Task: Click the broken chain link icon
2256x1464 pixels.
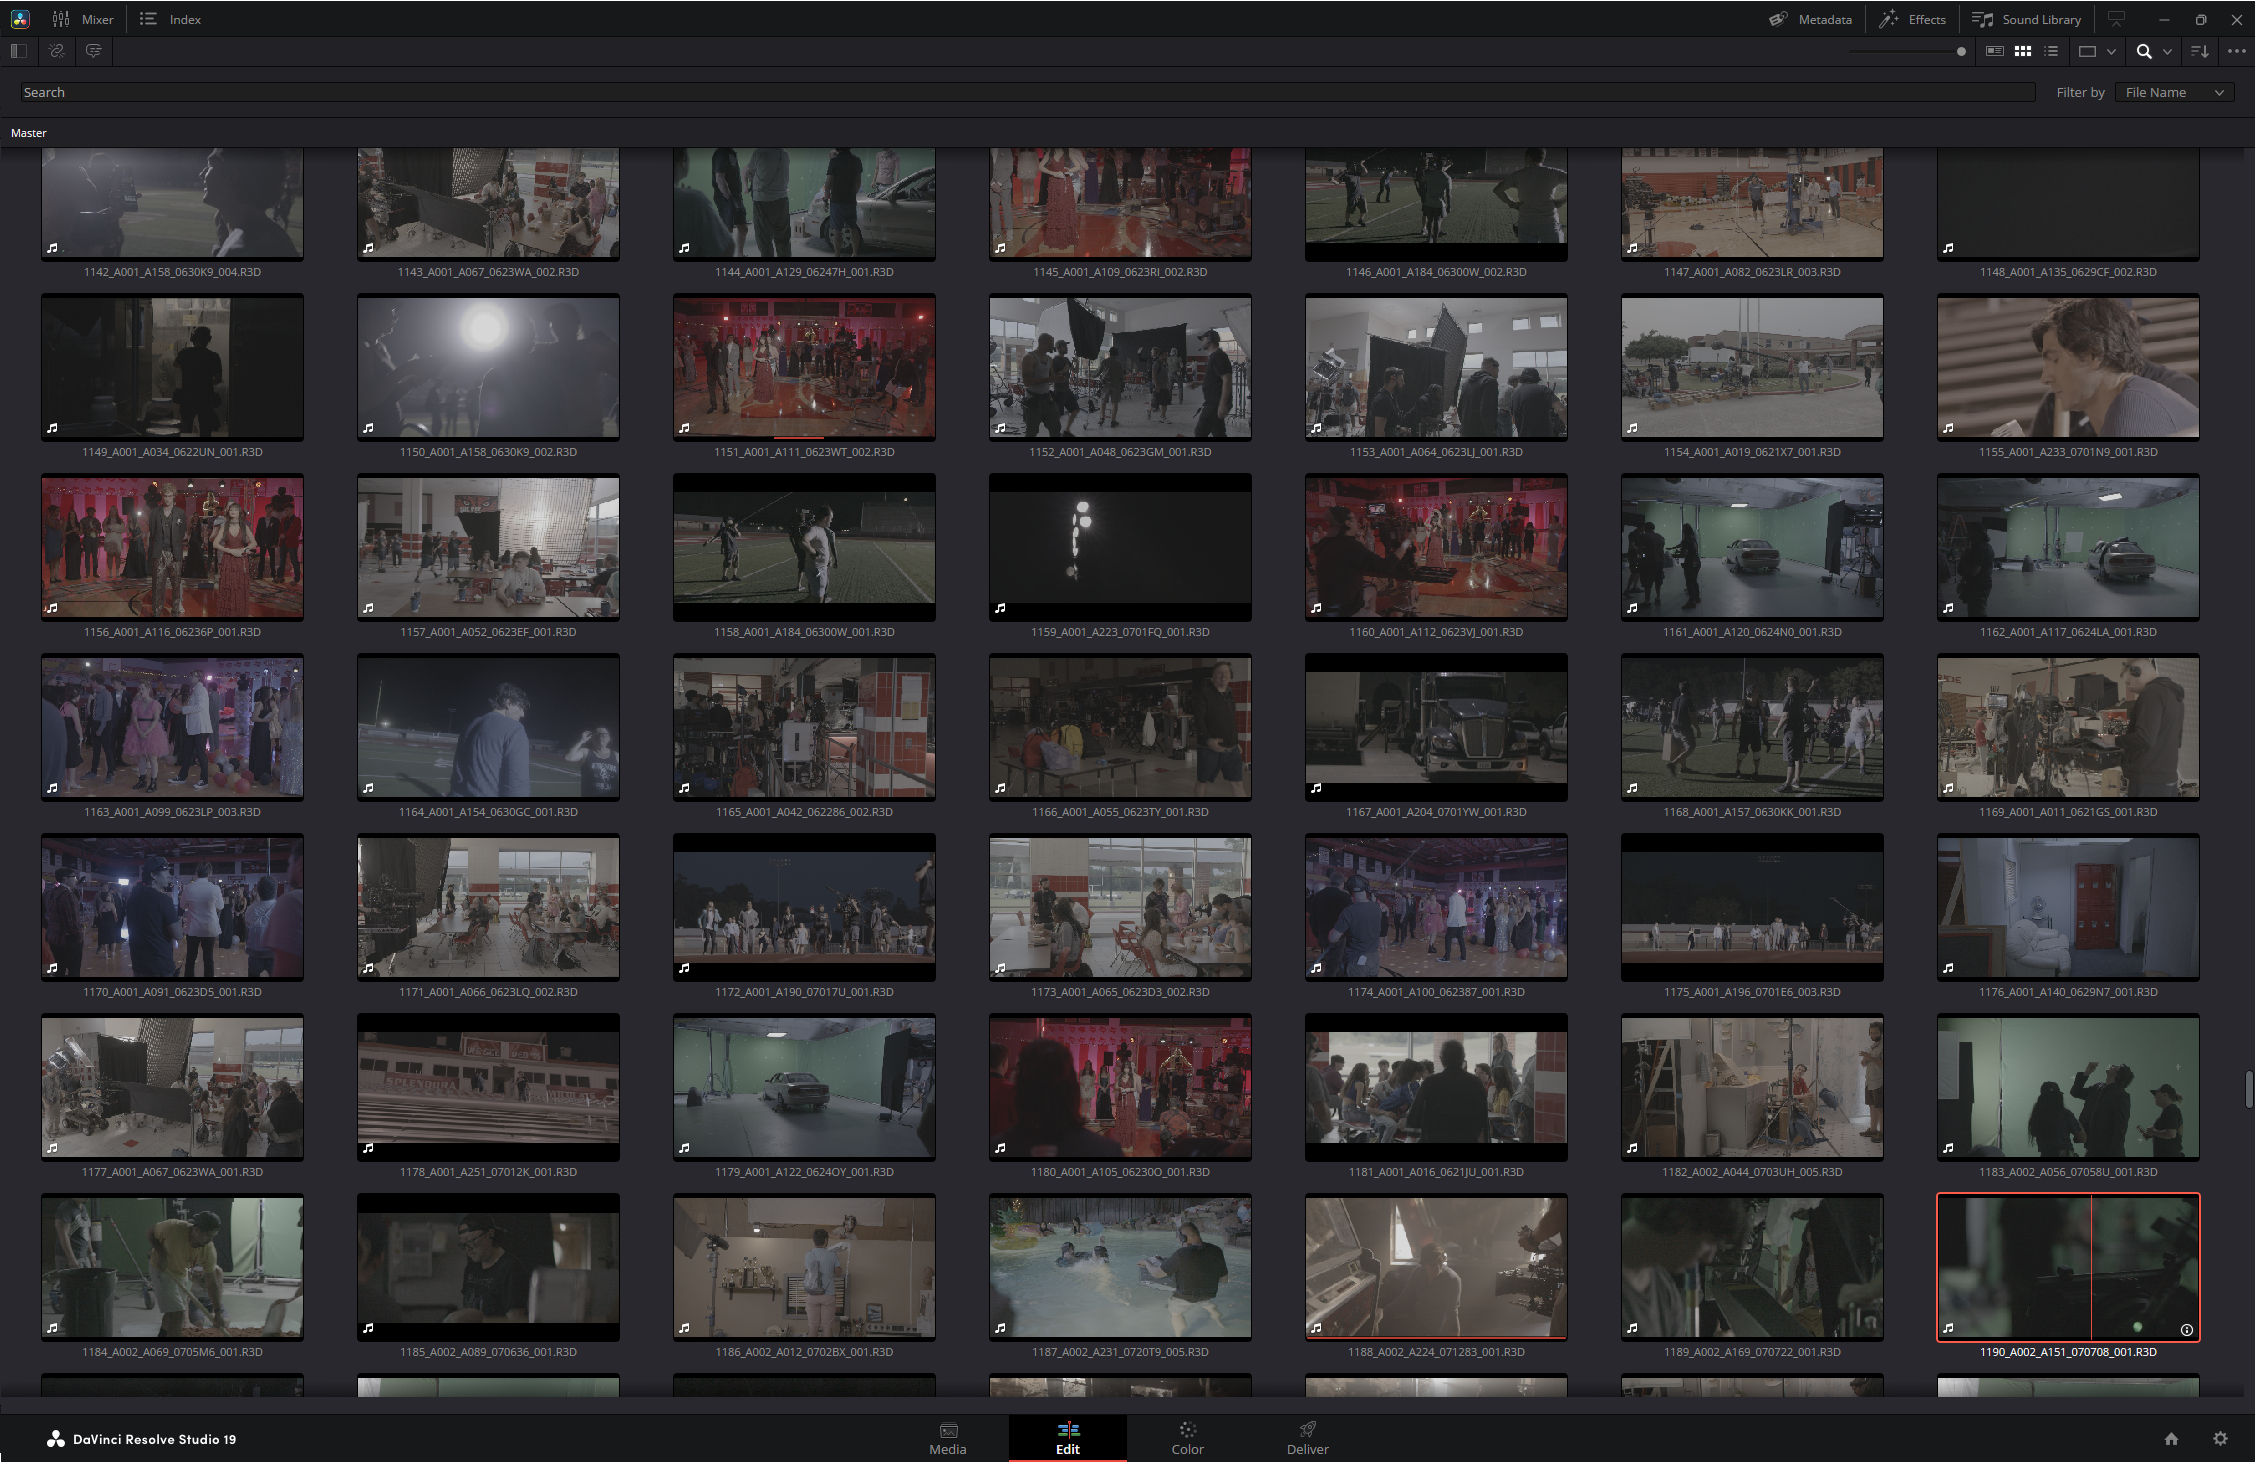Action: (57, 51)
